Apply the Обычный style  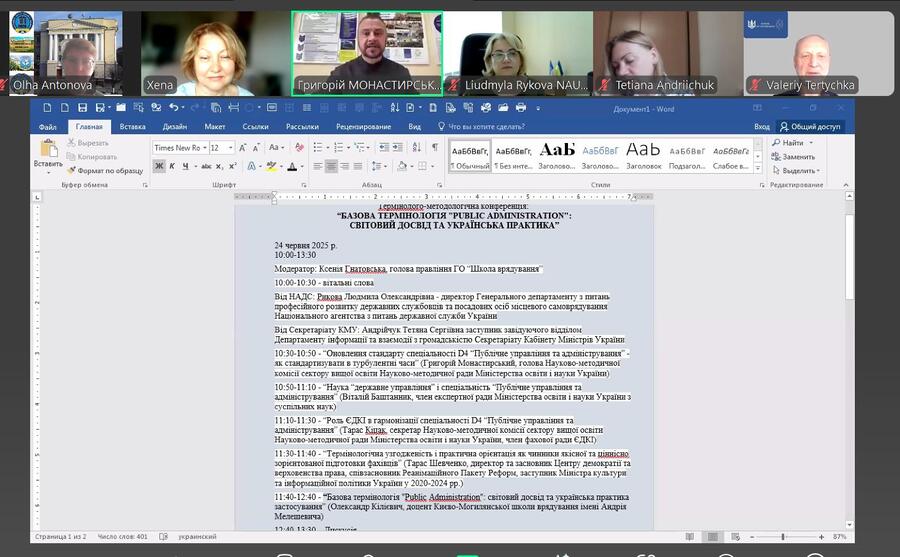(x=470, y=156)
